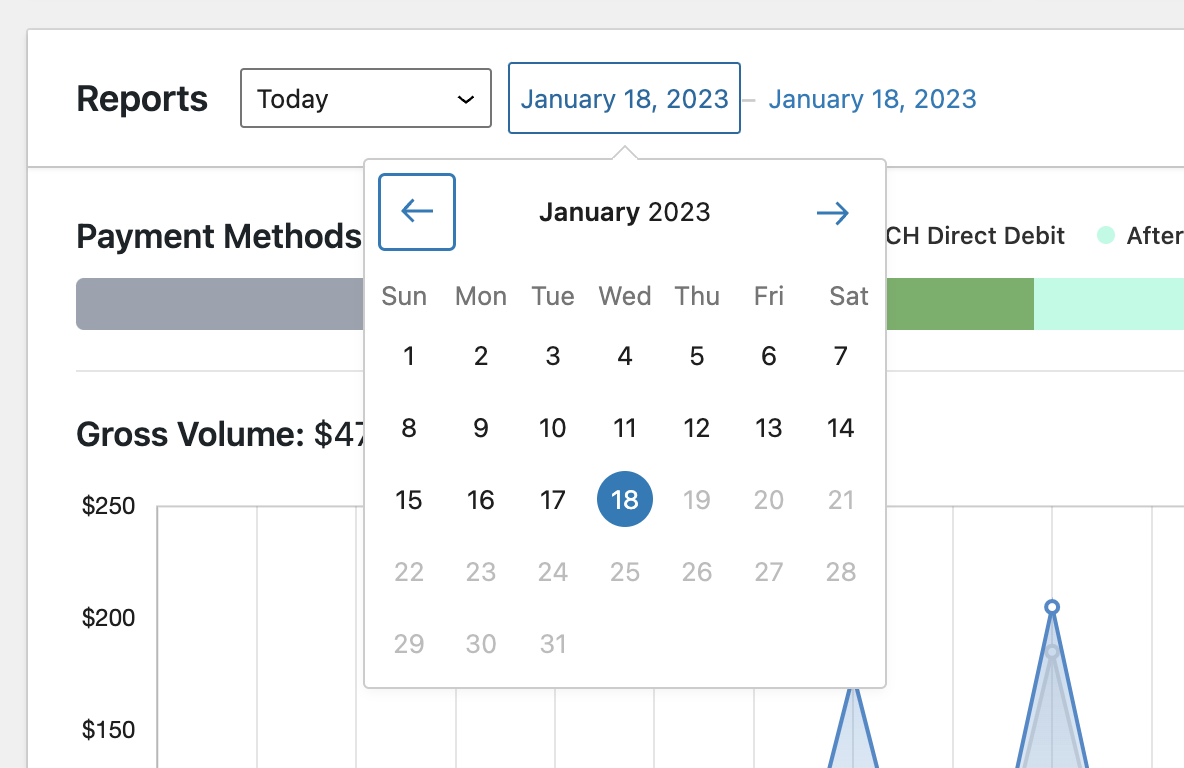Screen dimensions: 1184x768
Task: Select January 17 in the date picker
Action: tap(552, 499)
